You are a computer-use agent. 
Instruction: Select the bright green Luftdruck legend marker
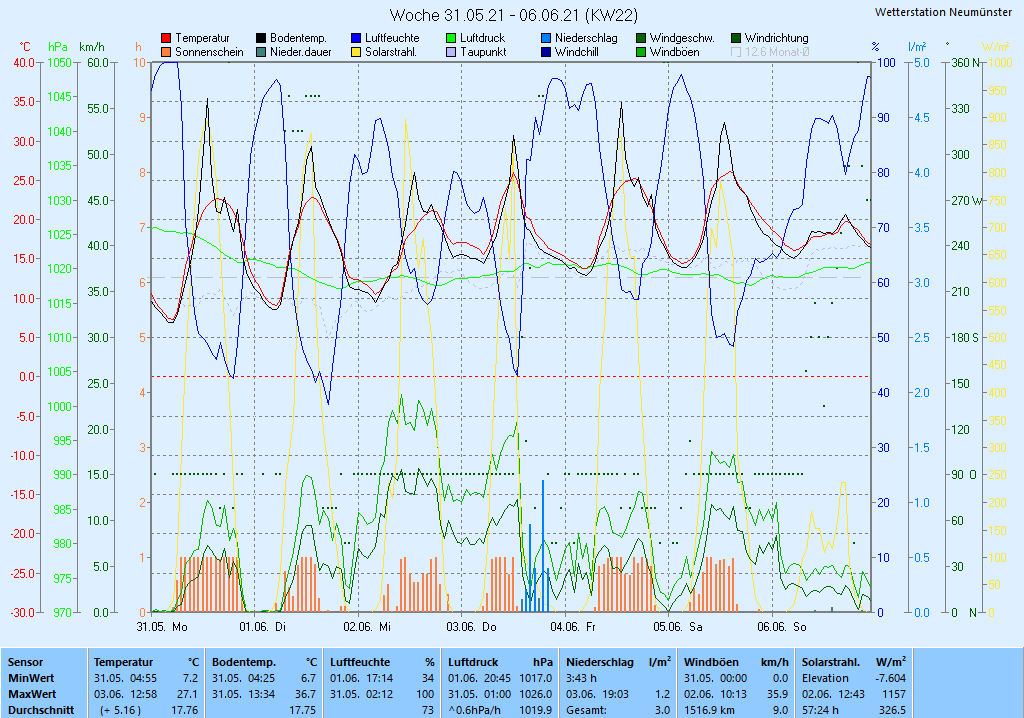point(451,38)
